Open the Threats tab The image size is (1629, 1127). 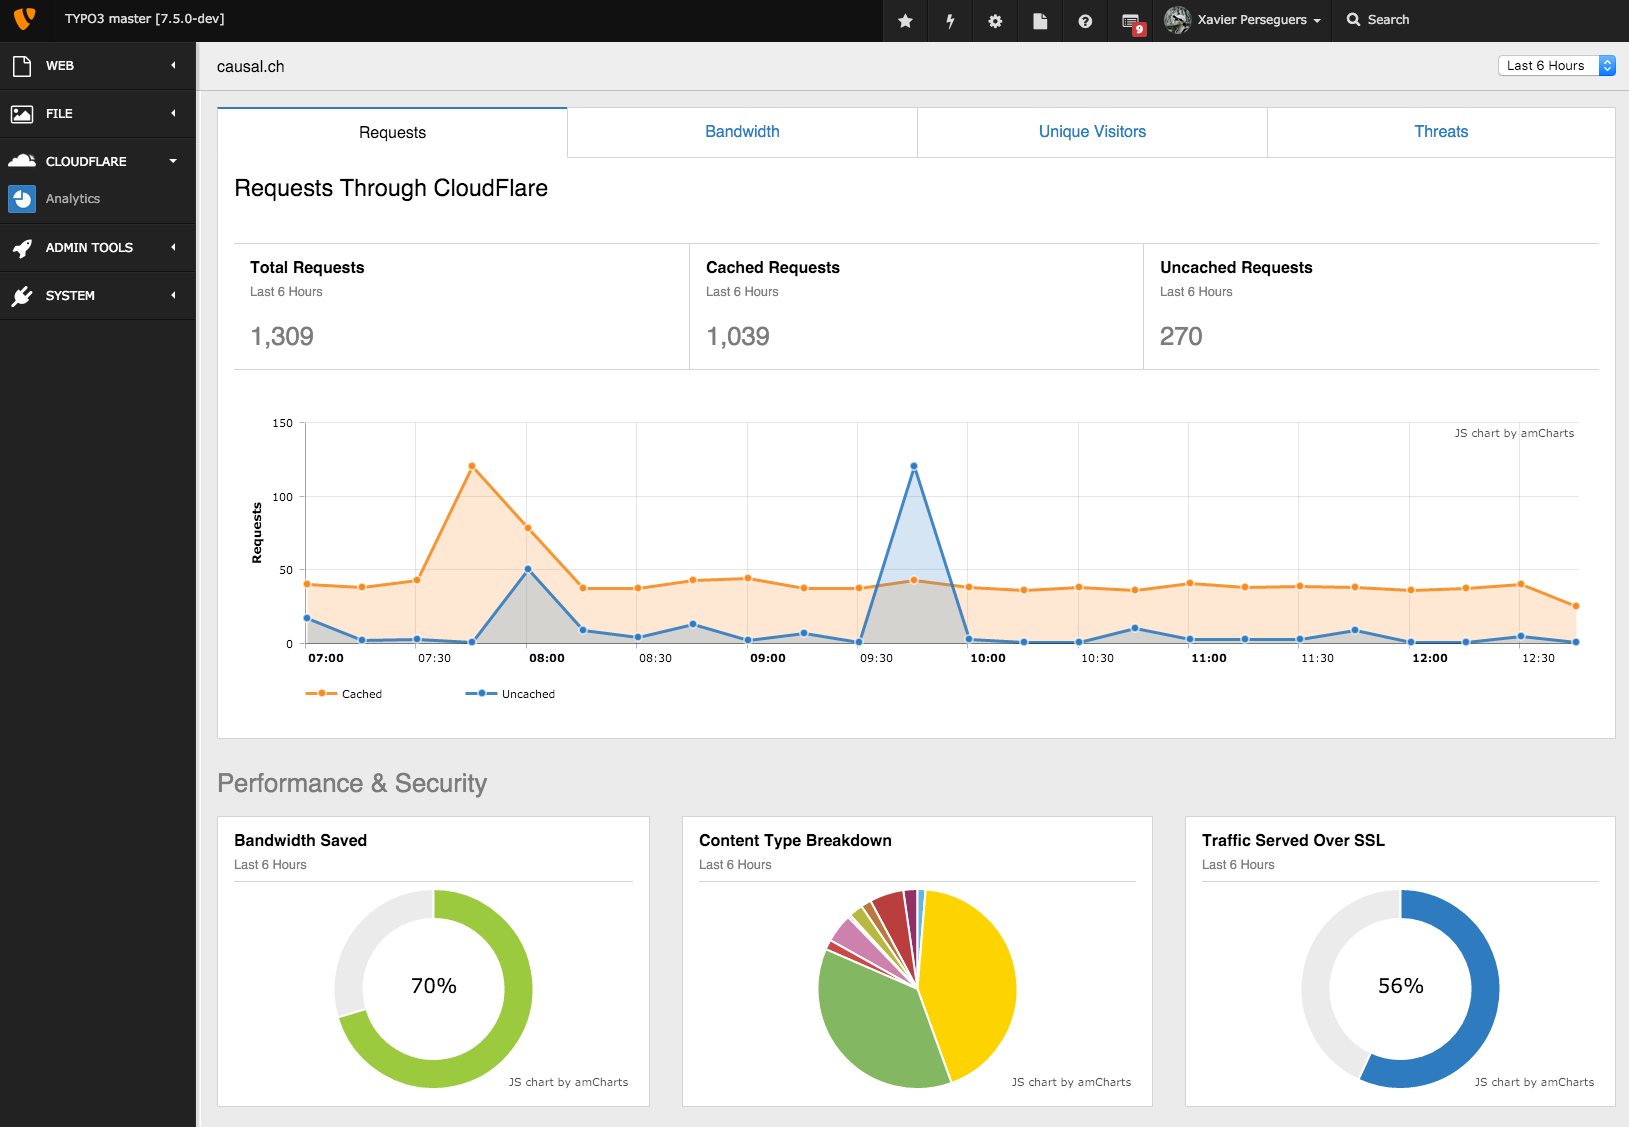tap(1440, 131)
